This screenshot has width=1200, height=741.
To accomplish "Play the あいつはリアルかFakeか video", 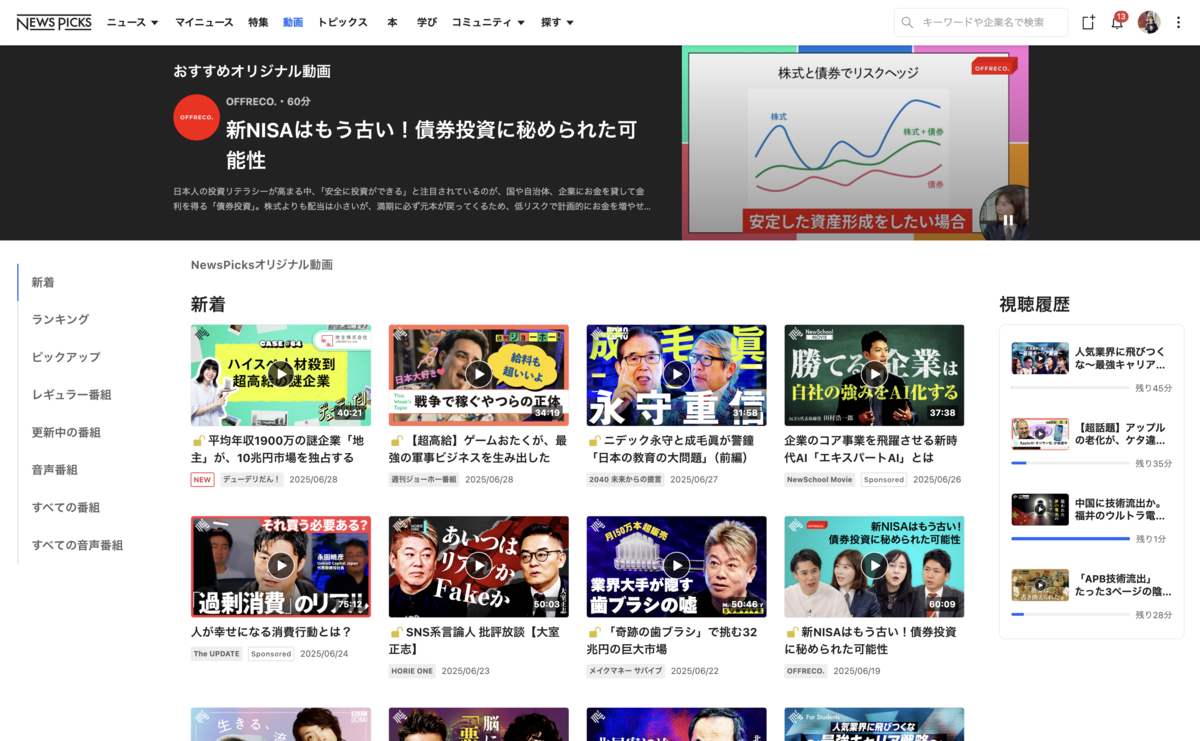I will pos(479,566).
